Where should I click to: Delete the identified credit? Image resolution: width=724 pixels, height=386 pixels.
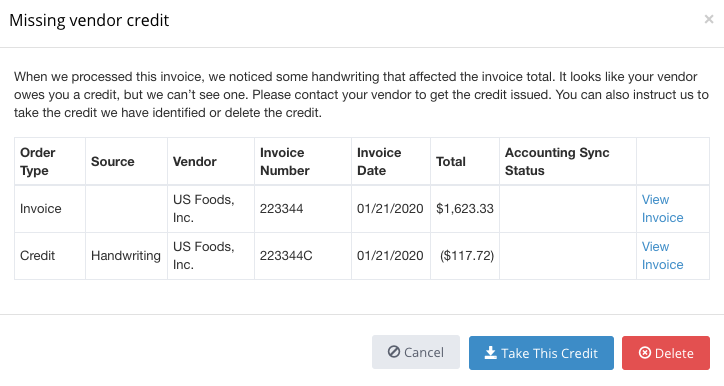click(x=666, y=353)
